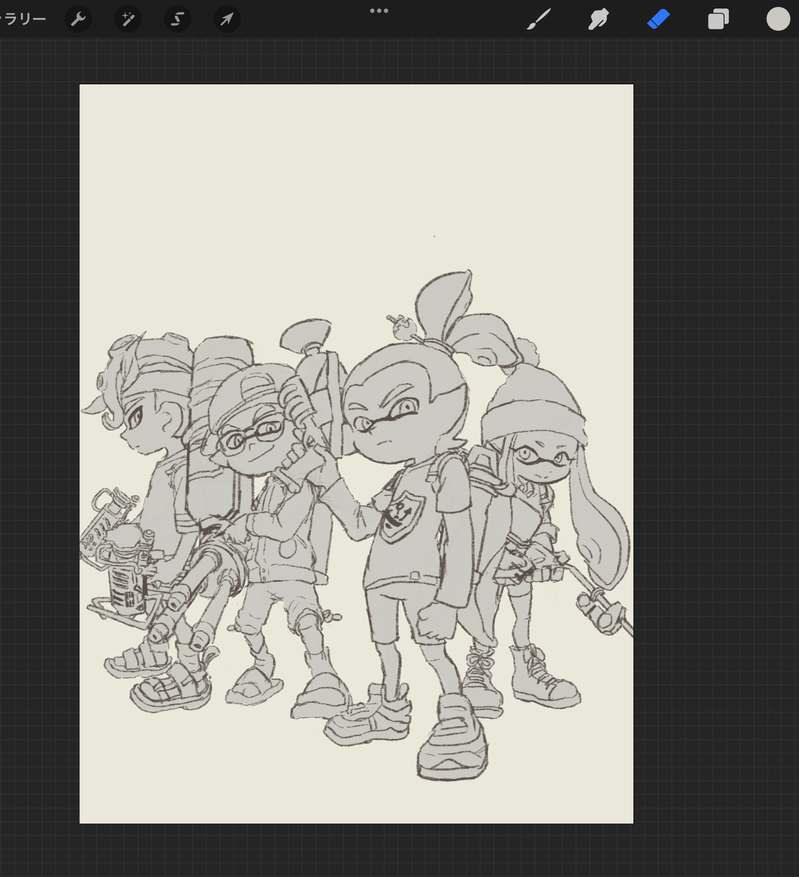This screenshot has width=799, height=877.
Task: Open the Actions wrench menu
Action: pos(78,20)
